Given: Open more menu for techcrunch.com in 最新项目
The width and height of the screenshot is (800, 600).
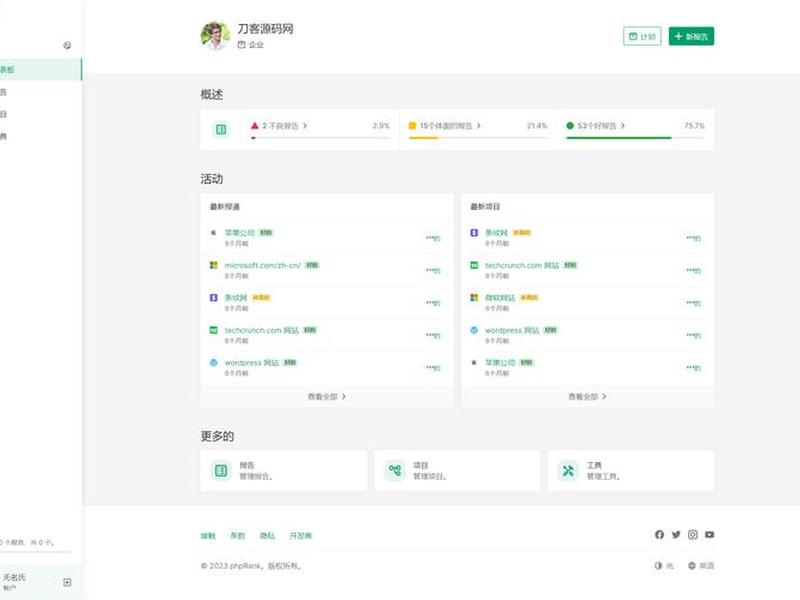Looking at the screenshot, I should click(693, 270).
